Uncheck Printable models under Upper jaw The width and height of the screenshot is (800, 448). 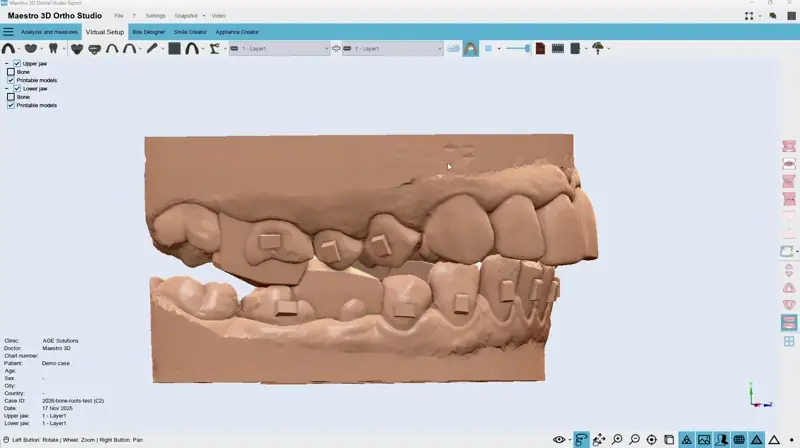[x=11, y=80]
